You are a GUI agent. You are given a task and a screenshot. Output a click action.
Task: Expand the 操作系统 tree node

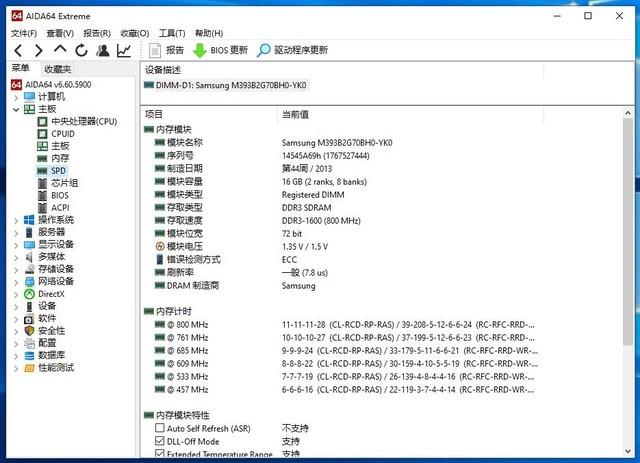click(16, 220)
